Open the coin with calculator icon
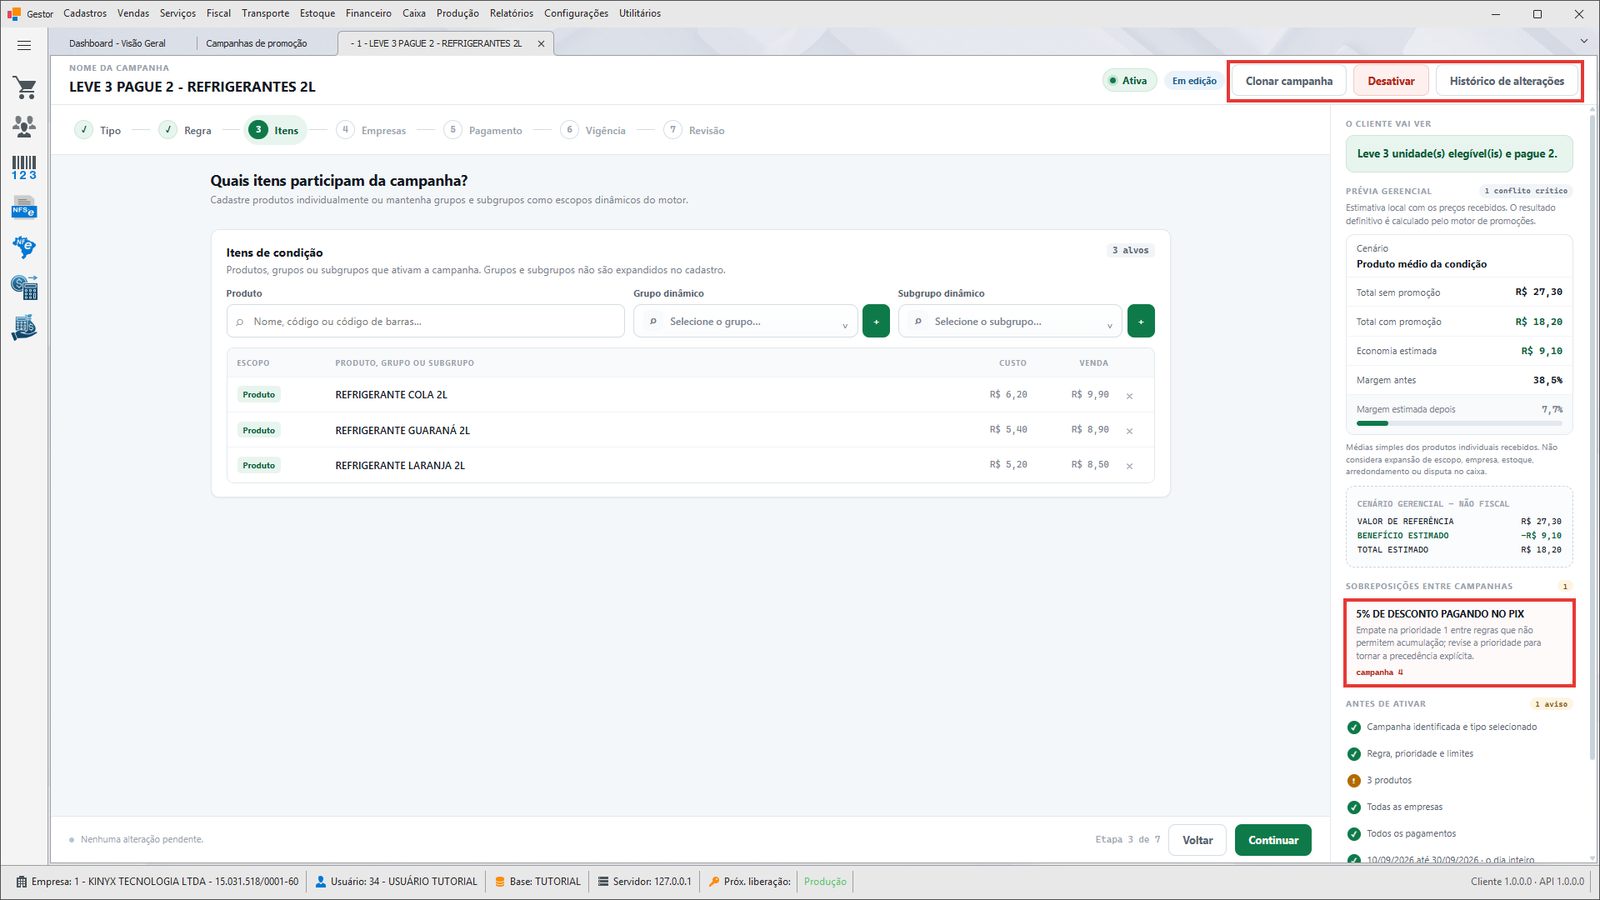 tap(24, 288)
